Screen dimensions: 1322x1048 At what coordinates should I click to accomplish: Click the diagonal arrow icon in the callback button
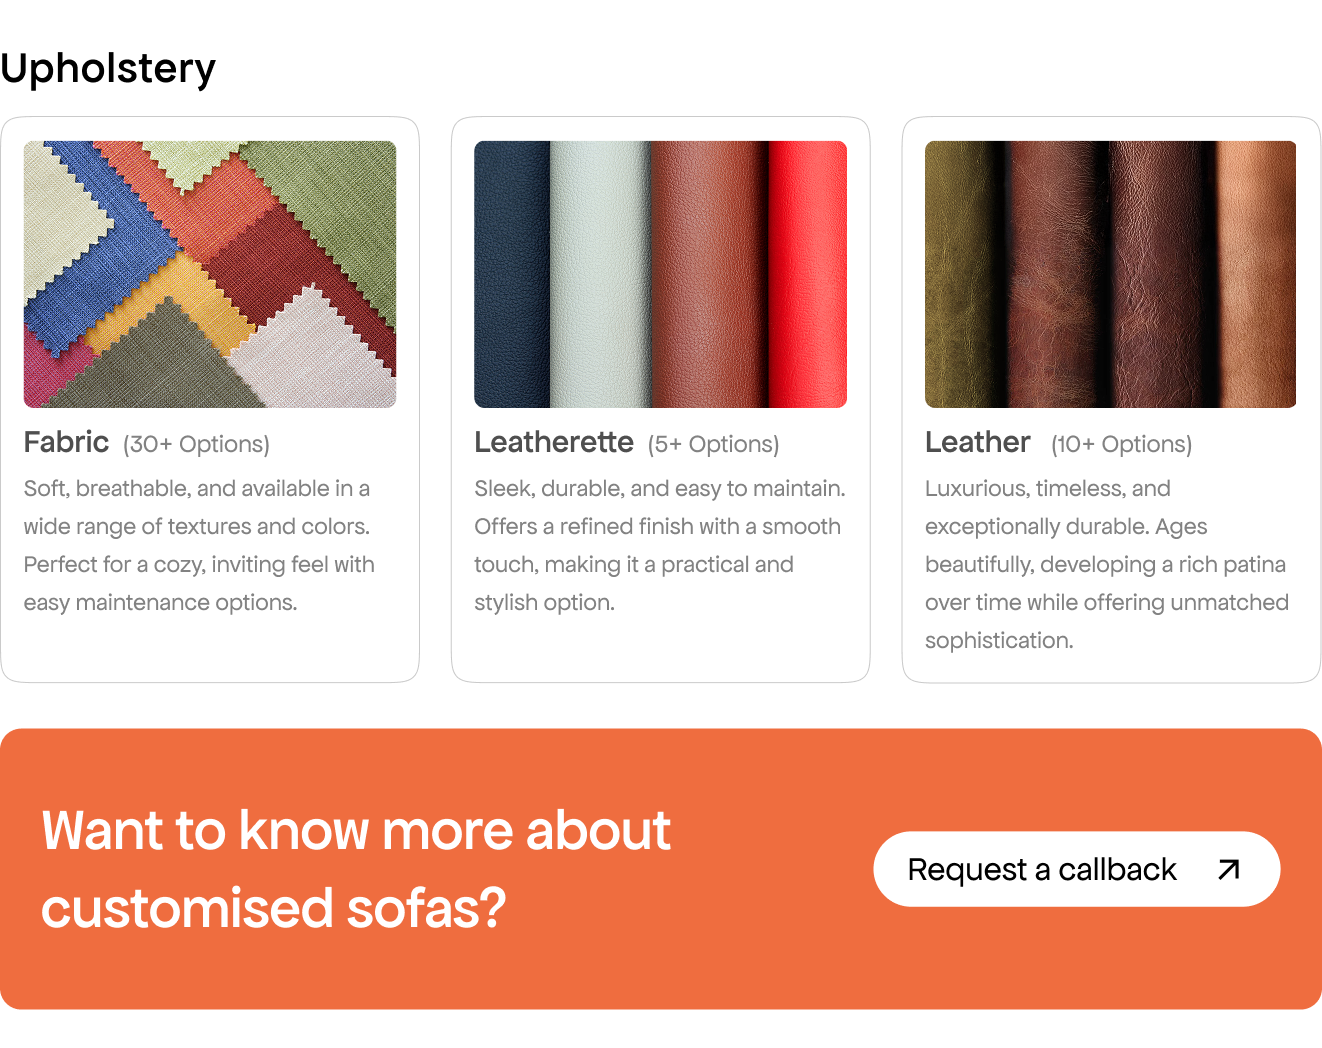coord(1229,870)
